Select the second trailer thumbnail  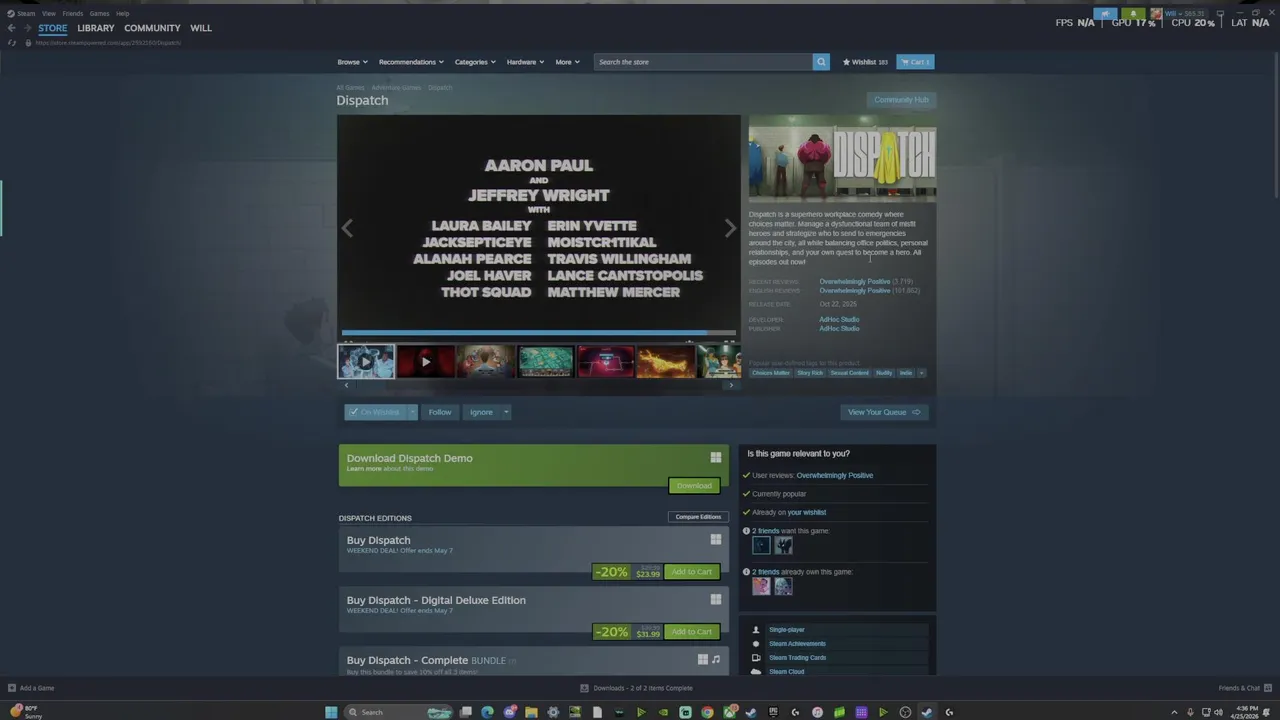425,361
